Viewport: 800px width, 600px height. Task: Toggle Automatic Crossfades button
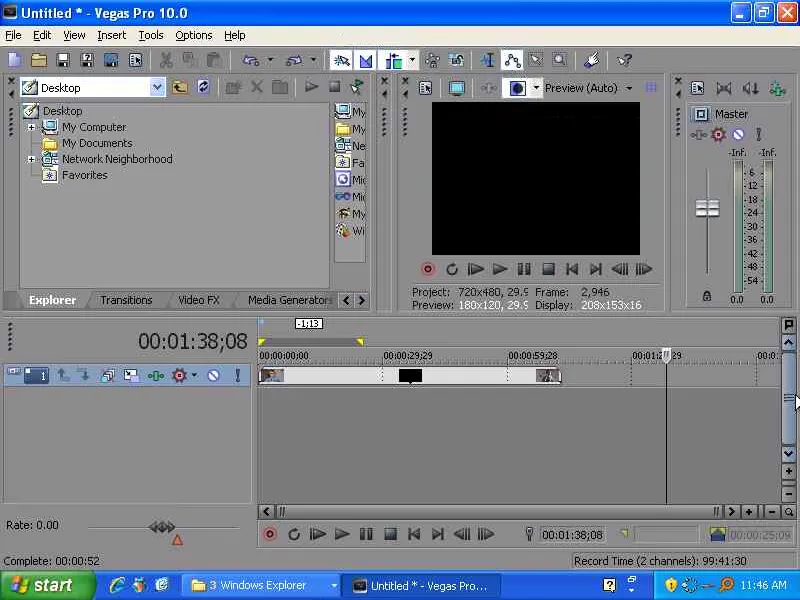coord(366,60)
